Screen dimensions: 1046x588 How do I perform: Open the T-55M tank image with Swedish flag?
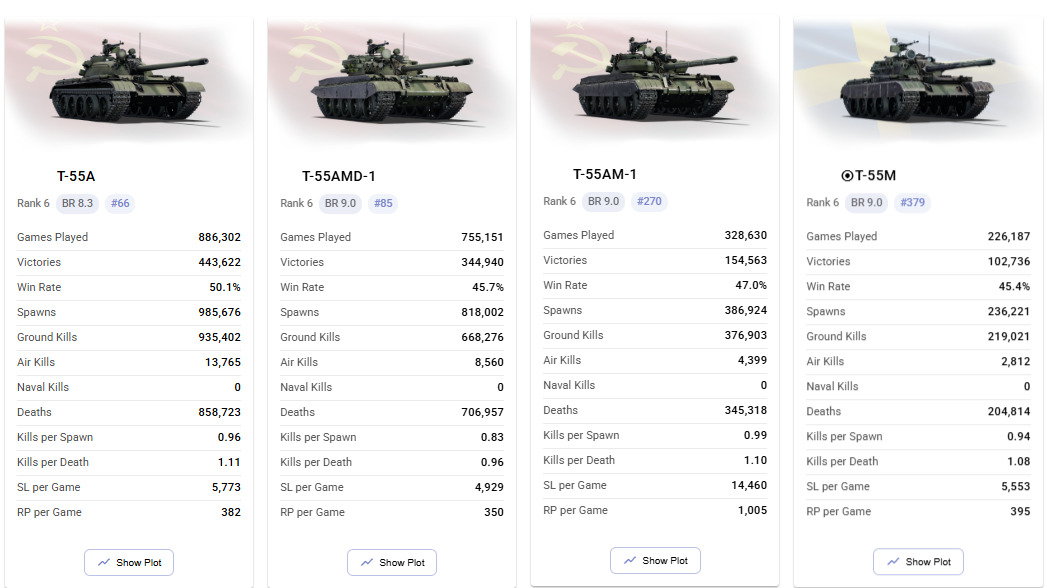917,78
